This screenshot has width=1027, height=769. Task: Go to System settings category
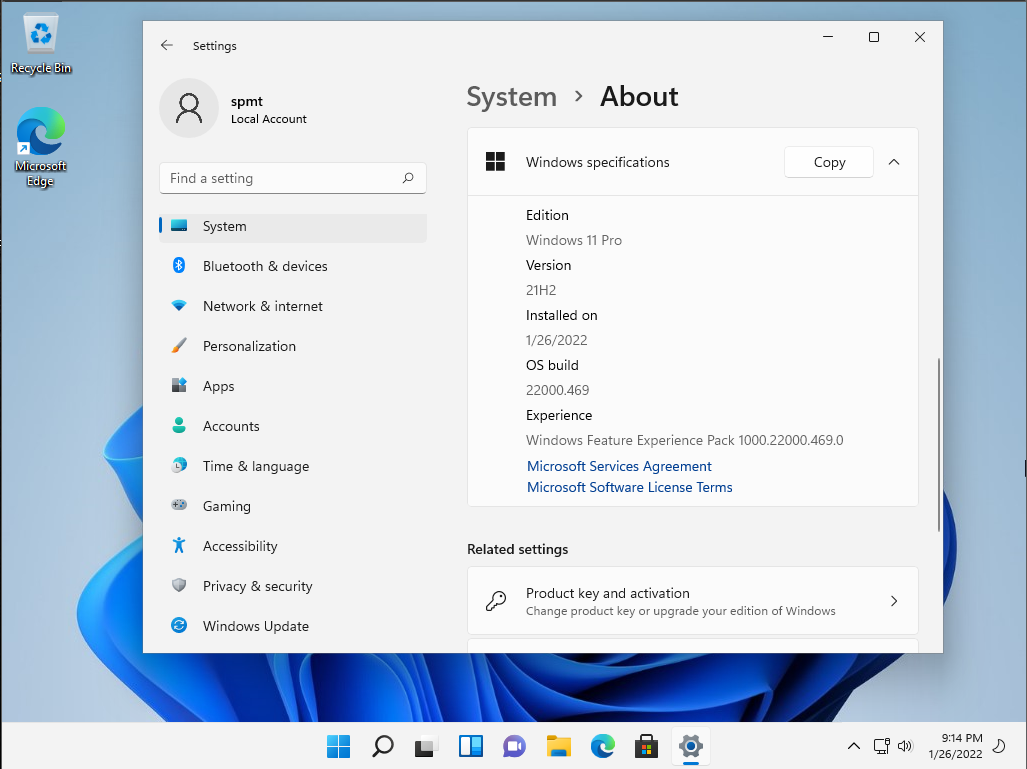[x=293, y=227]
